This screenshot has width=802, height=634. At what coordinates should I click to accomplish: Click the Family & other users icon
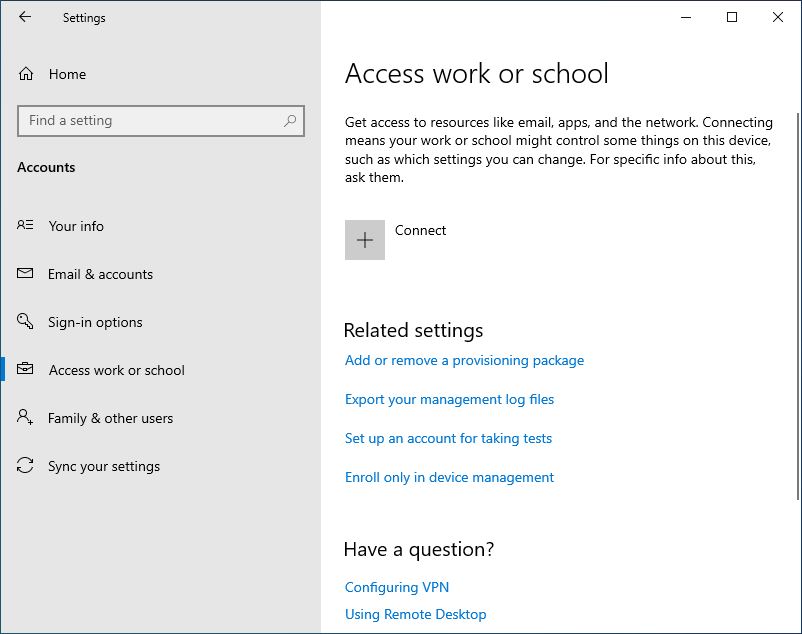tap(25, 418)
